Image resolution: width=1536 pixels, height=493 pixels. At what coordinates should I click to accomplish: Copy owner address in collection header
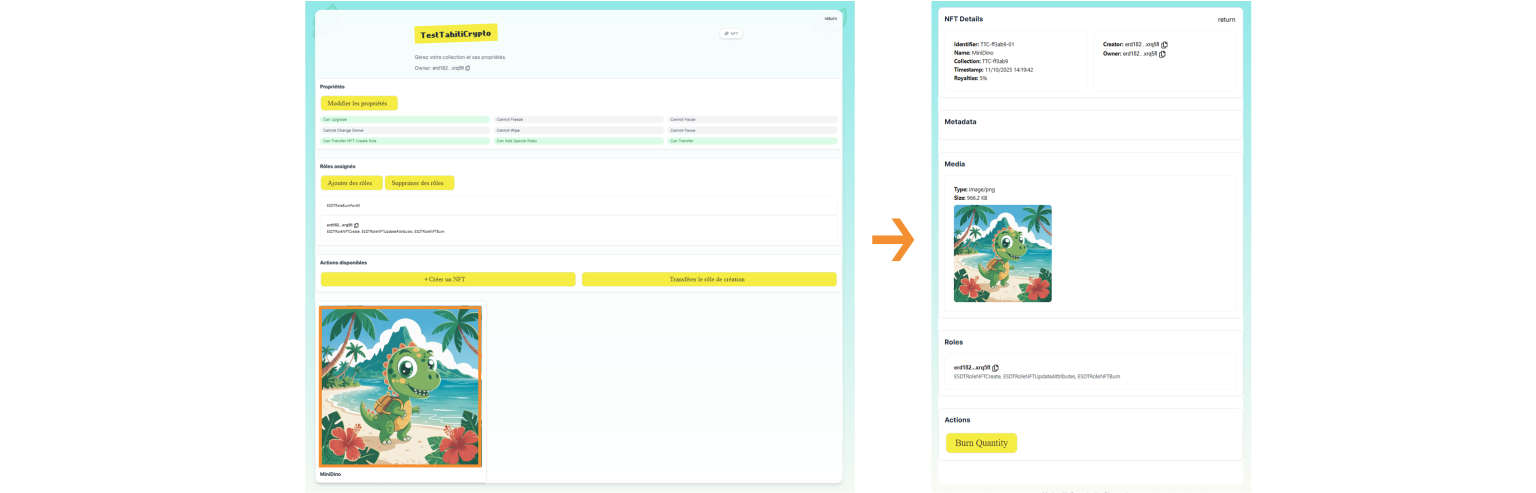point(468,68)
